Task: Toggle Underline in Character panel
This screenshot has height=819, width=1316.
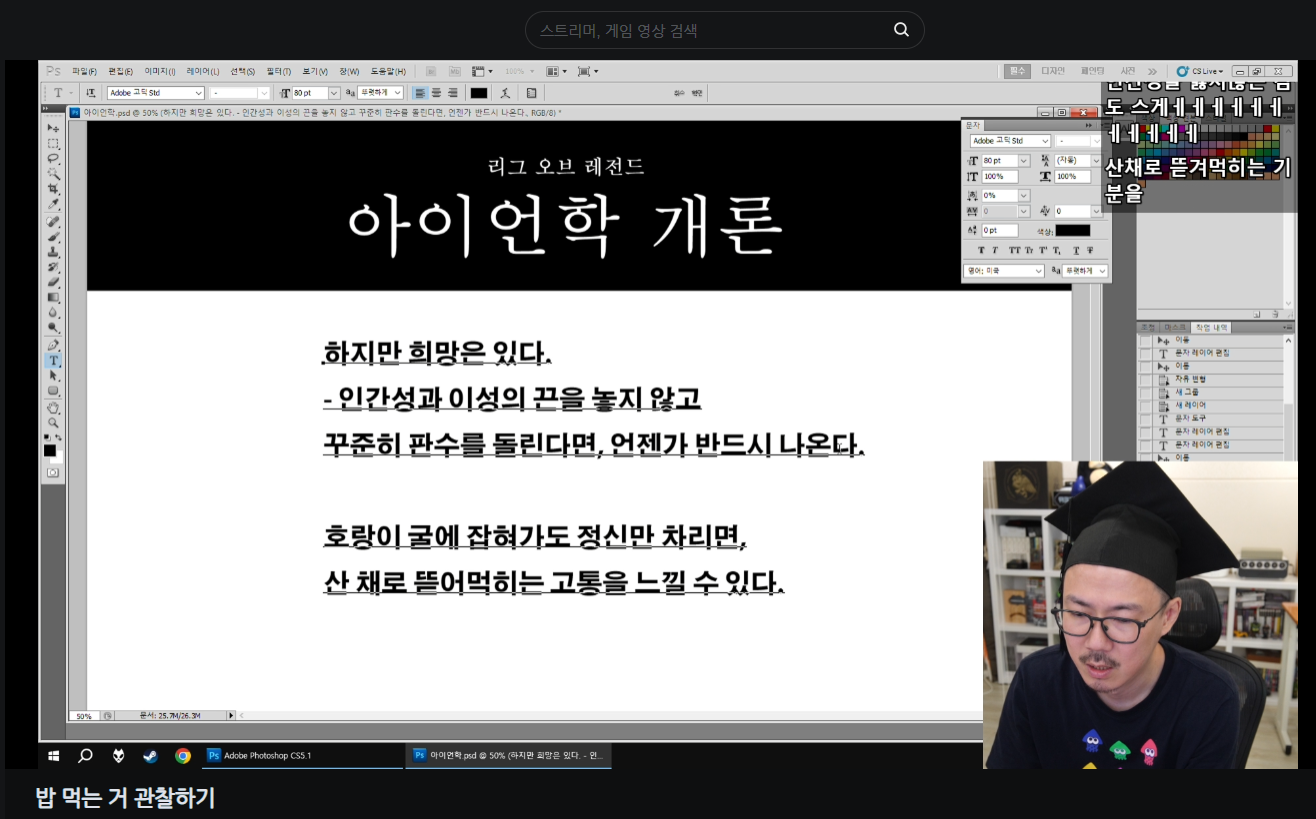Action: 1076,250
